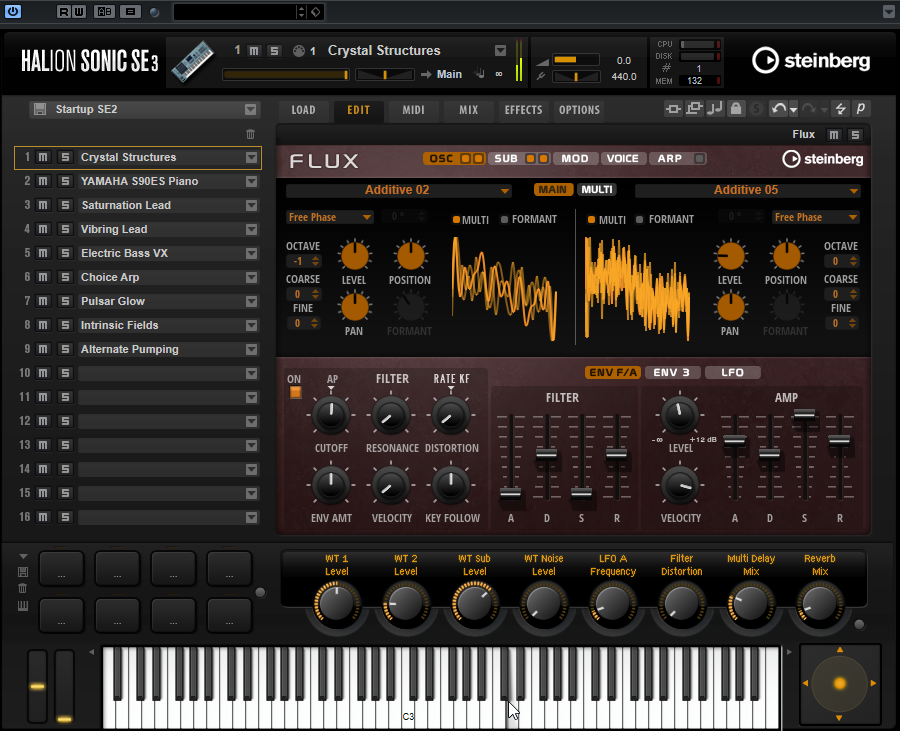Screen dimensions: 900x731
Task: Toggle the padlock lock icon
Action: point(735,109)
